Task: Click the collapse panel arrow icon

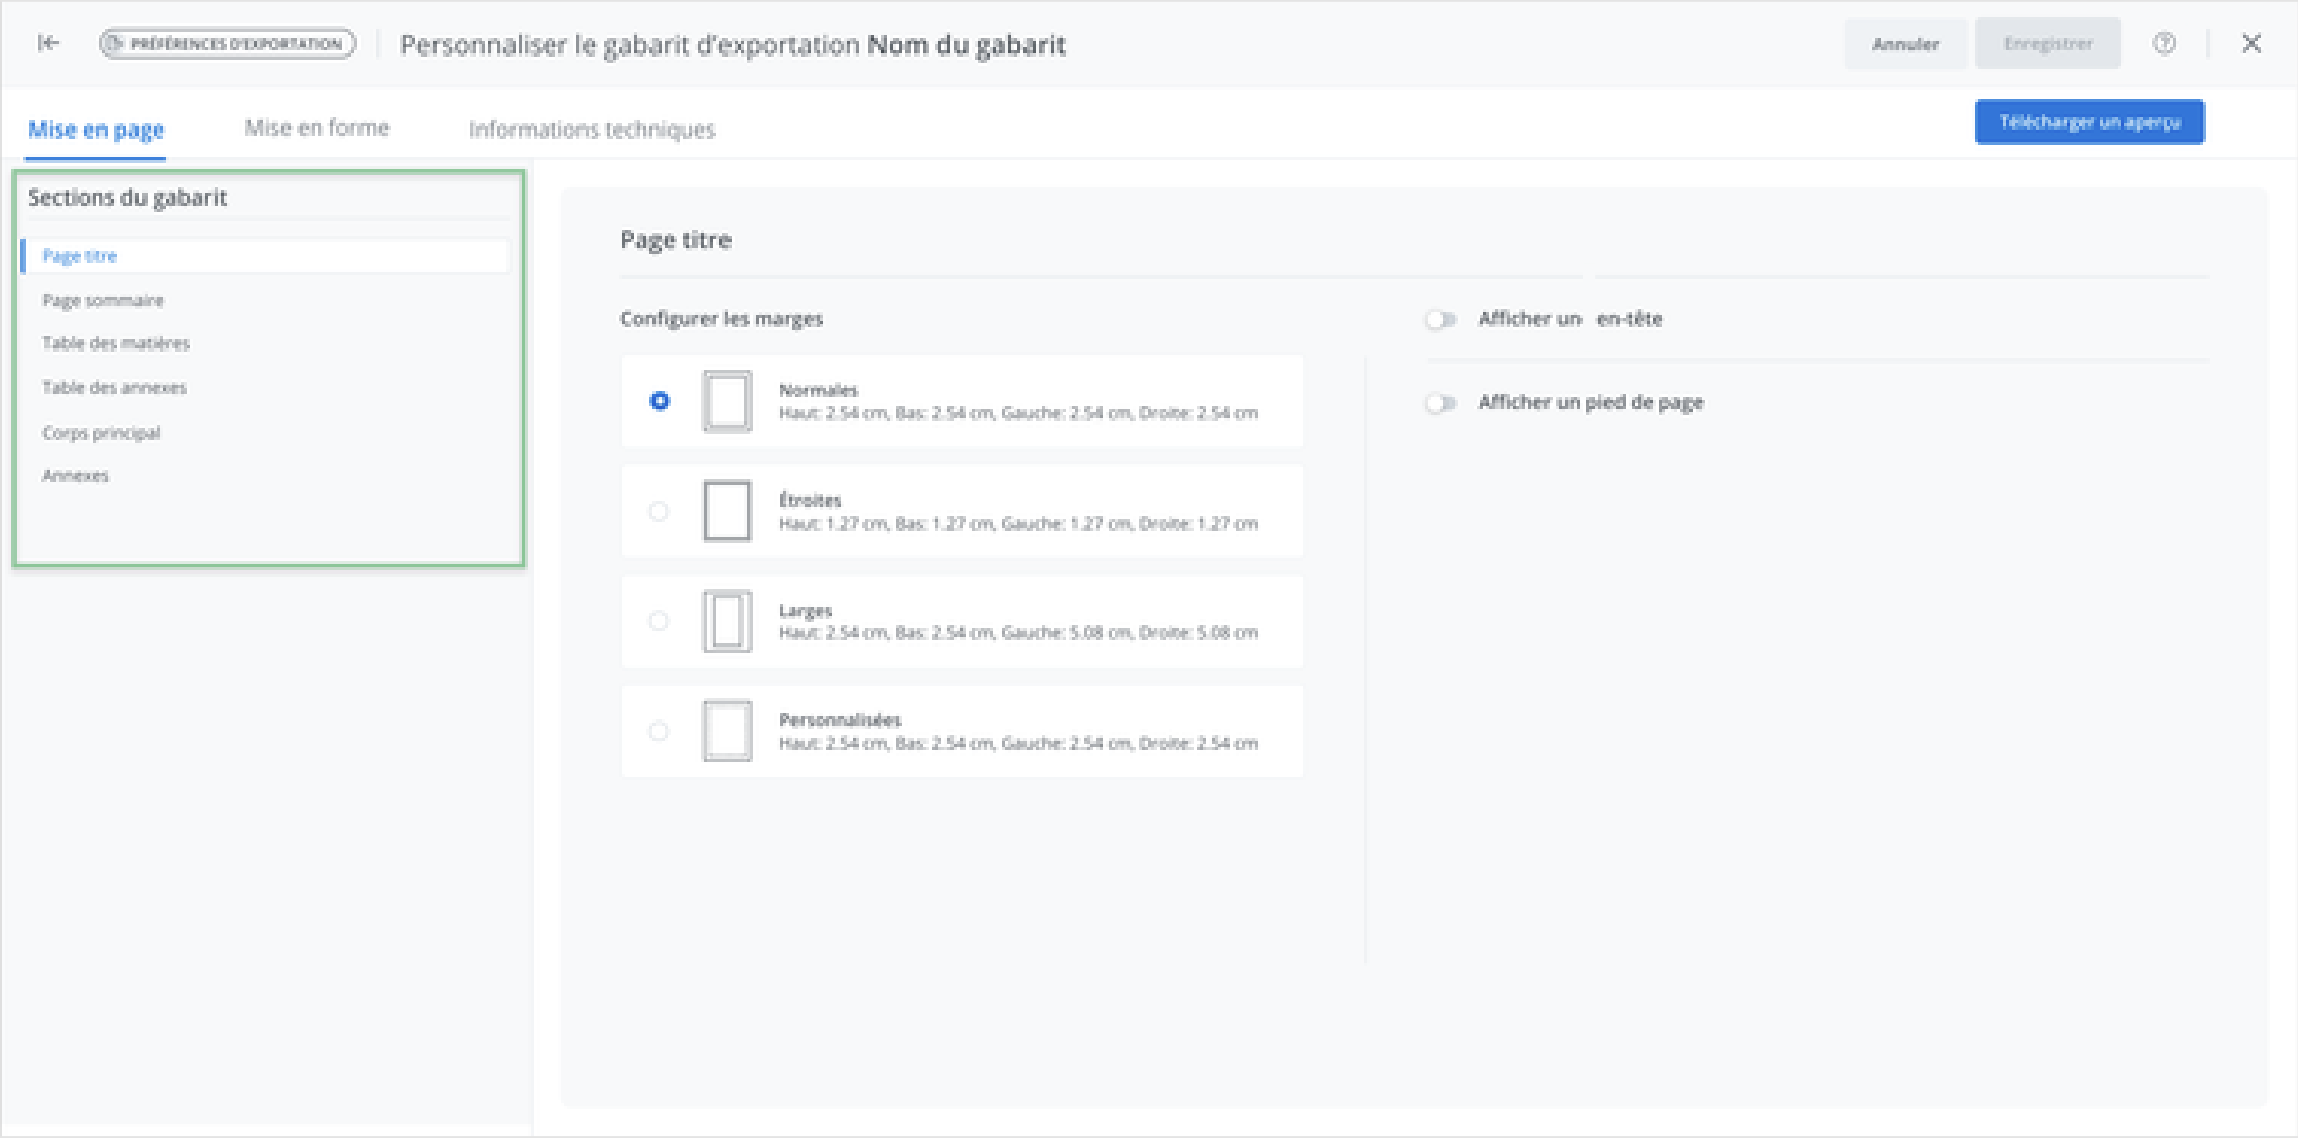Action: pos(48,43)
